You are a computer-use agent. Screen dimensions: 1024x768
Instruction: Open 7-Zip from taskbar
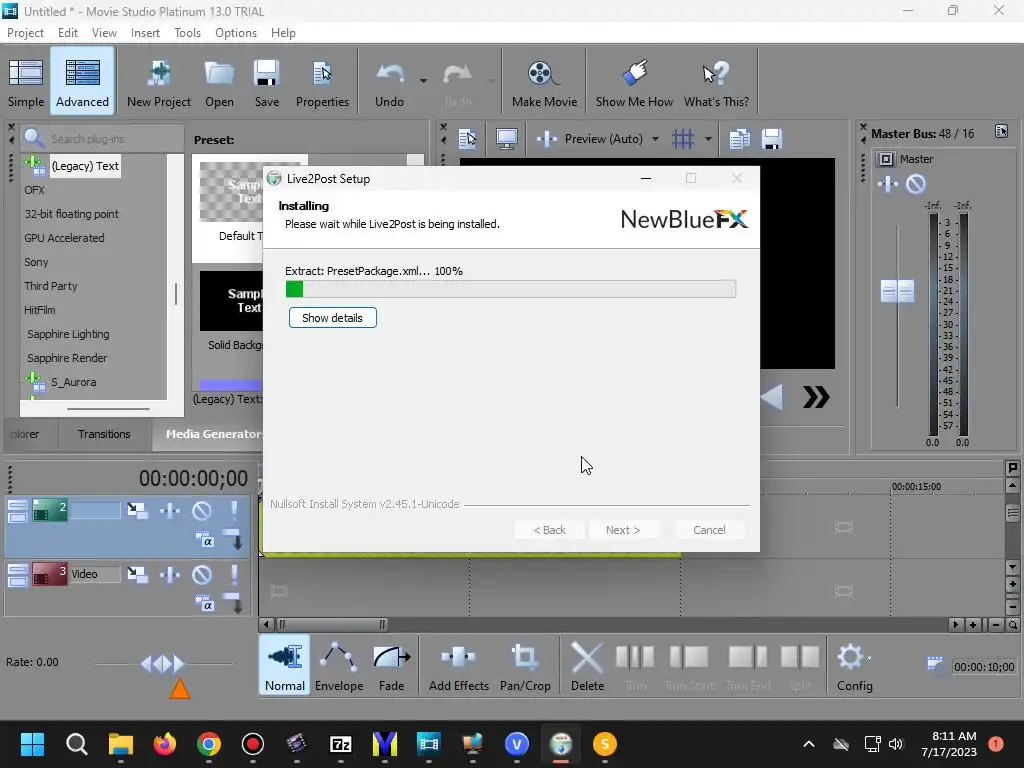(341, 744)
